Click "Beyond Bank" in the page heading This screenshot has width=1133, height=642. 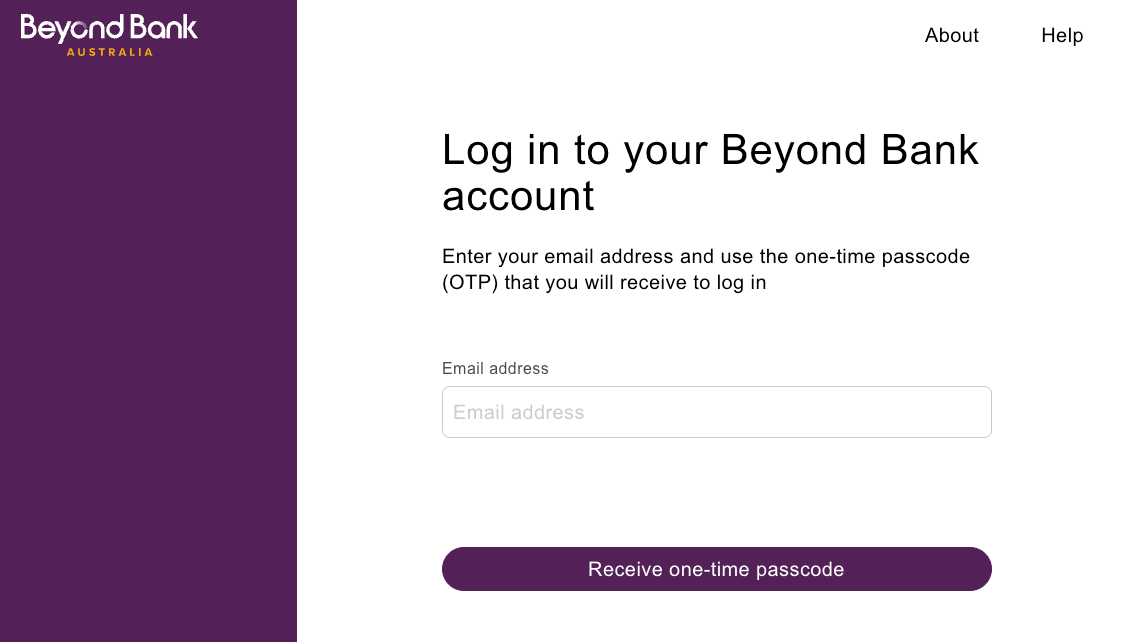coord(850,150)
